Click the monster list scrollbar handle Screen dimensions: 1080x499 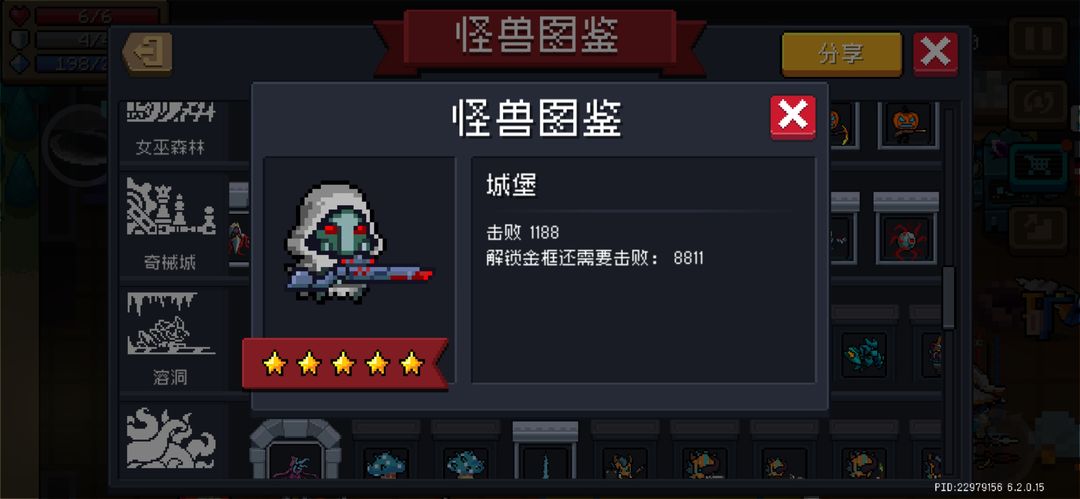(x=948, y=297)
